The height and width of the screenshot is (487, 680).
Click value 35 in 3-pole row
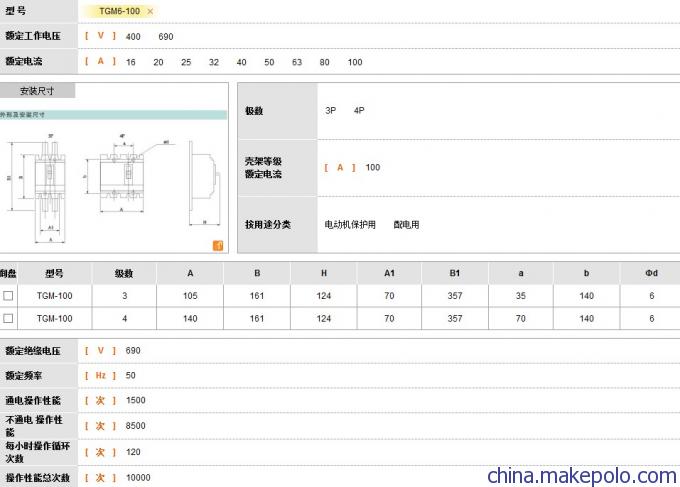point(520,296)
